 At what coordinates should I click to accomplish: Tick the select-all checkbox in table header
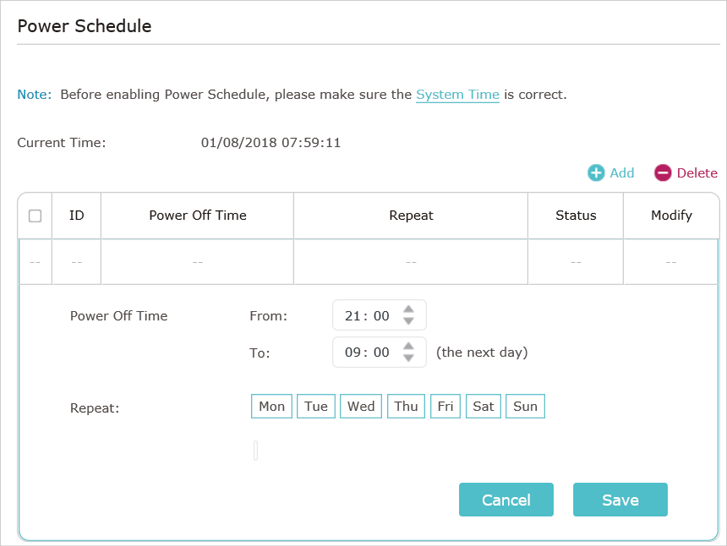pos(35,216)
